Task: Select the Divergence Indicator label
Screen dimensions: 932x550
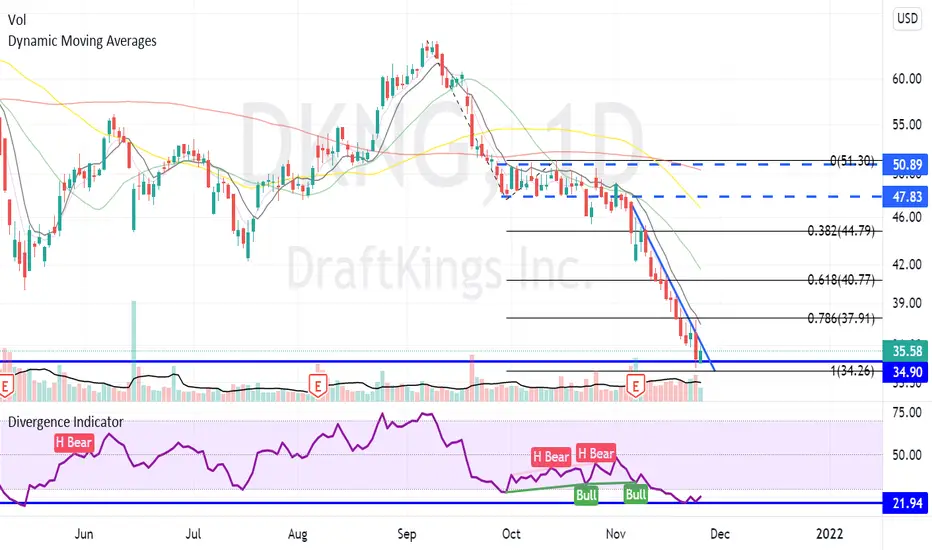Action: tap(65, 422)
